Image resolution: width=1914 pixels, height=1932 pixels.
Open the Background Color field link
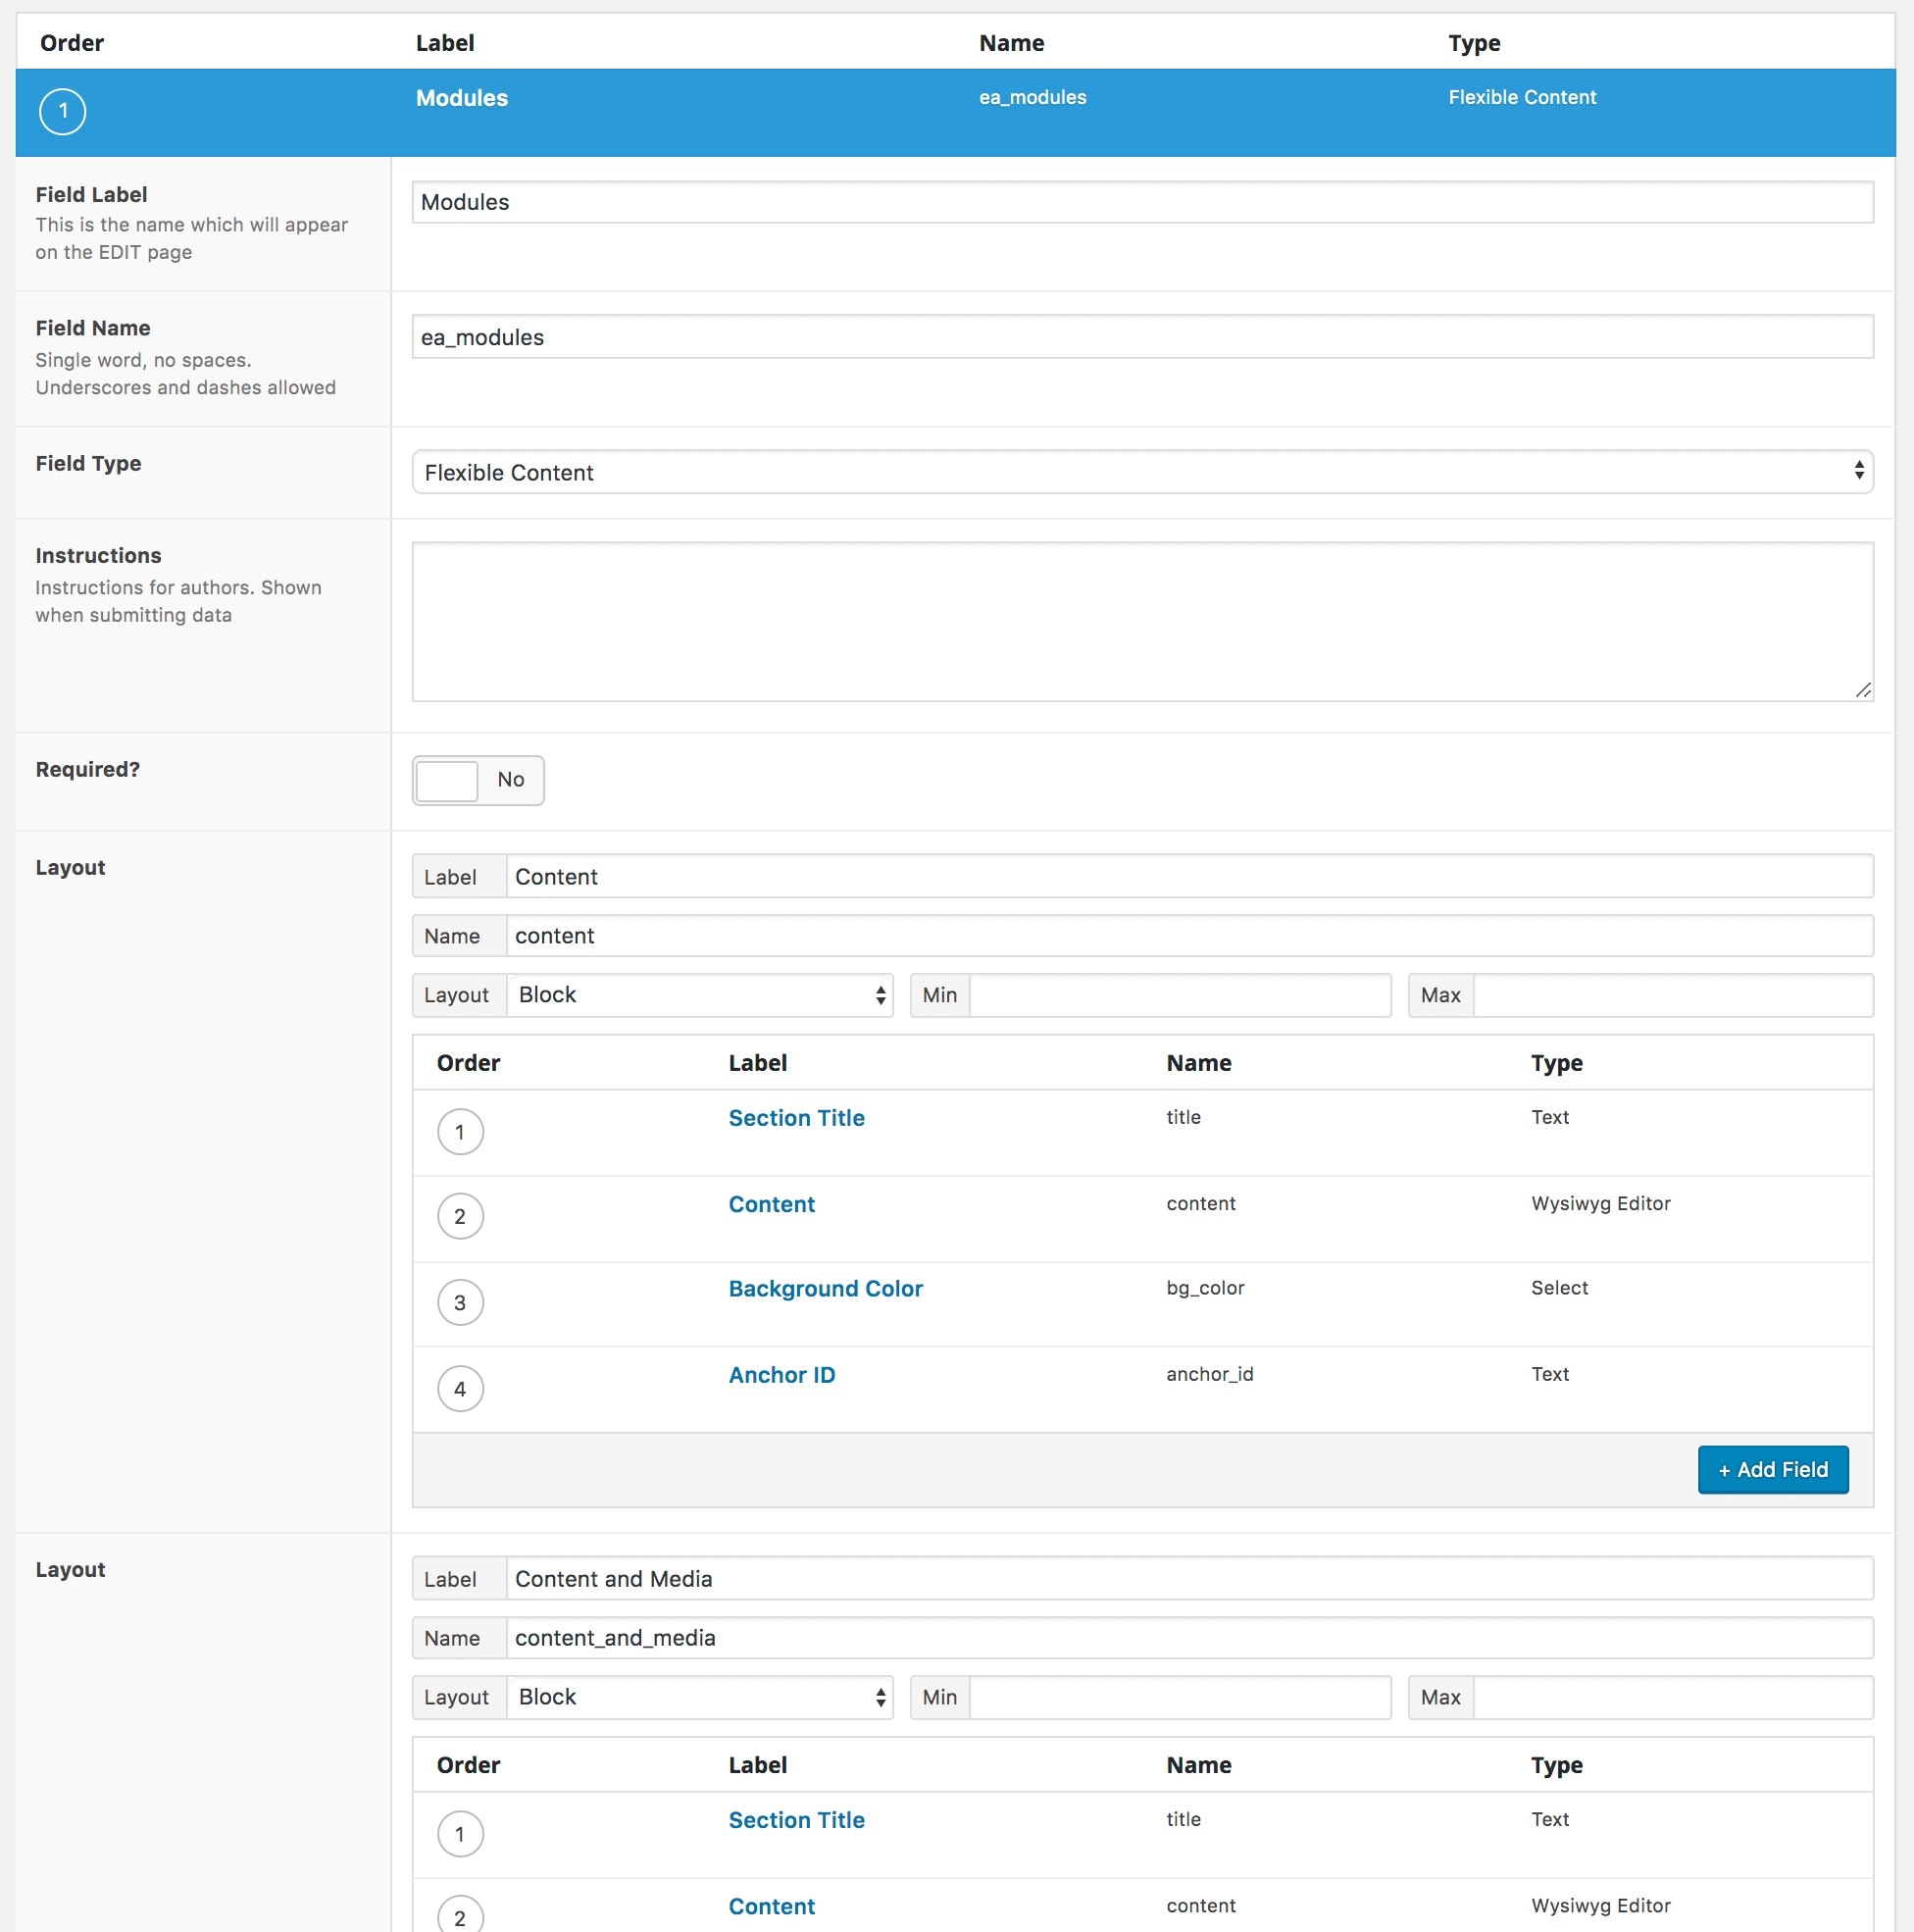click(825, 1289)
